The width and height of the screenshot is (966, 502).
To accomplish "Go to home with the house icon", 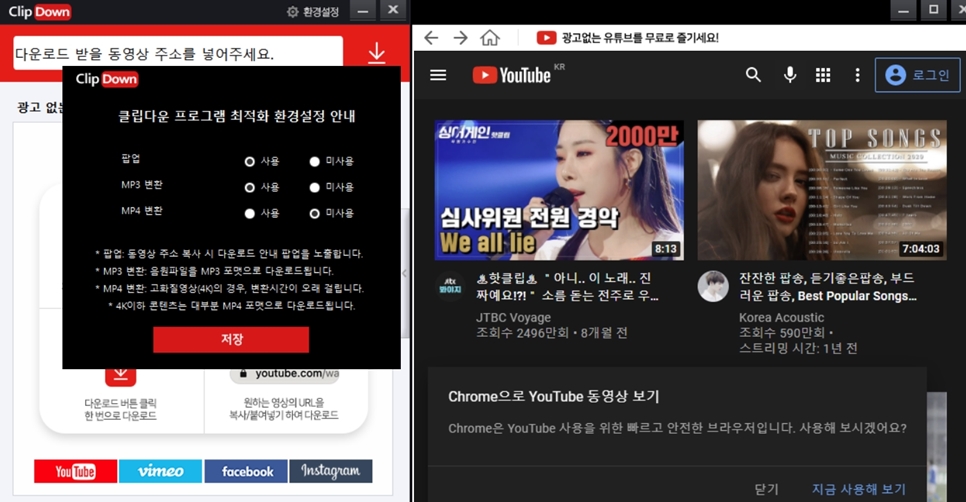I will [490, 38].
